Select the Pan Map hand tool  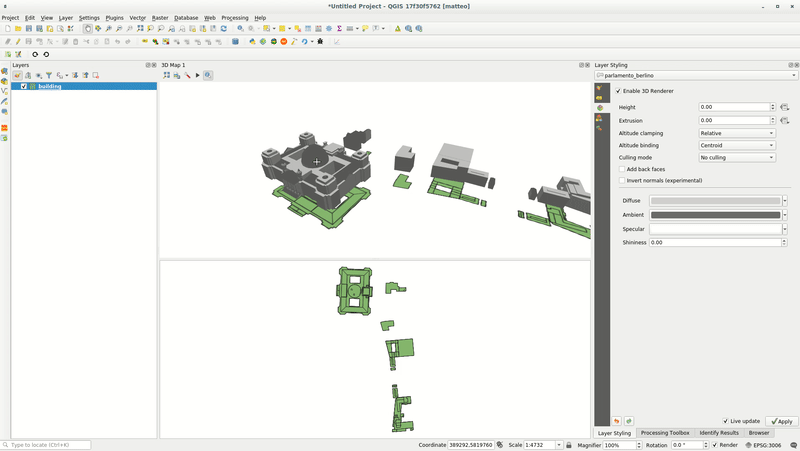point(87,29)
